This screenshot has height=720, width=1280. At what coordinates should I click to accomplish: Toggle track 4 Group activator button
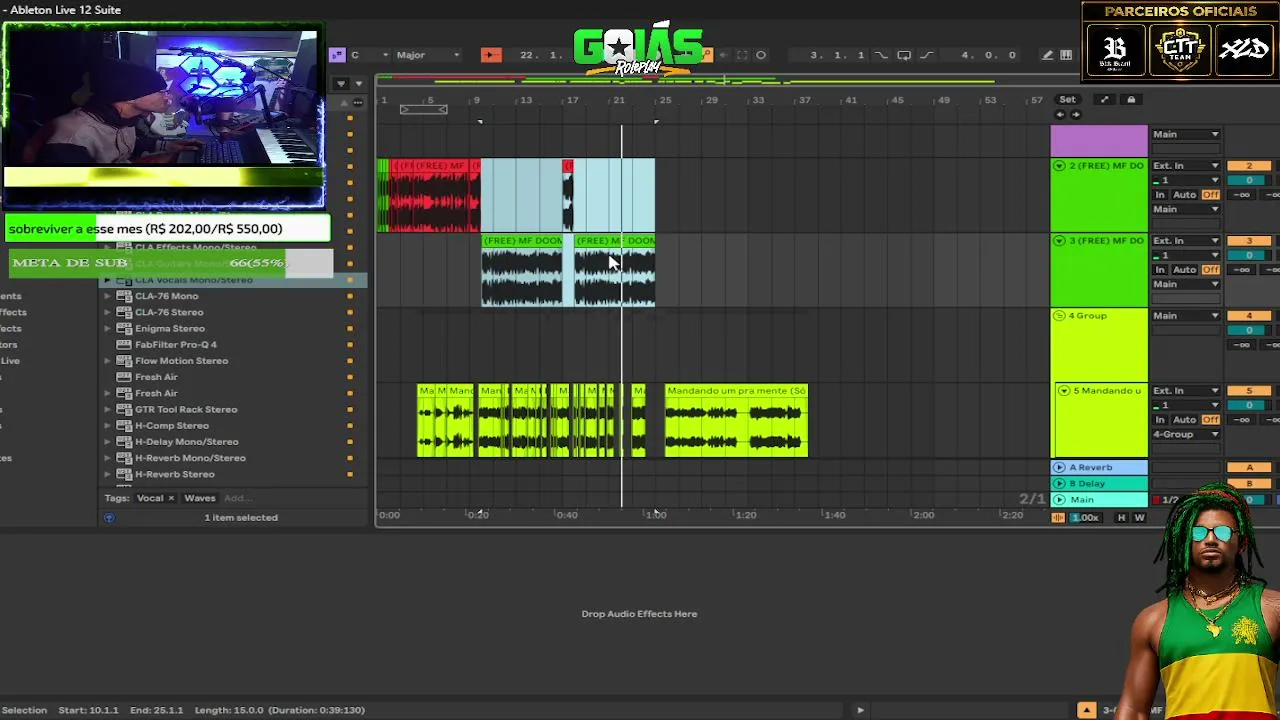(1249, 316)
